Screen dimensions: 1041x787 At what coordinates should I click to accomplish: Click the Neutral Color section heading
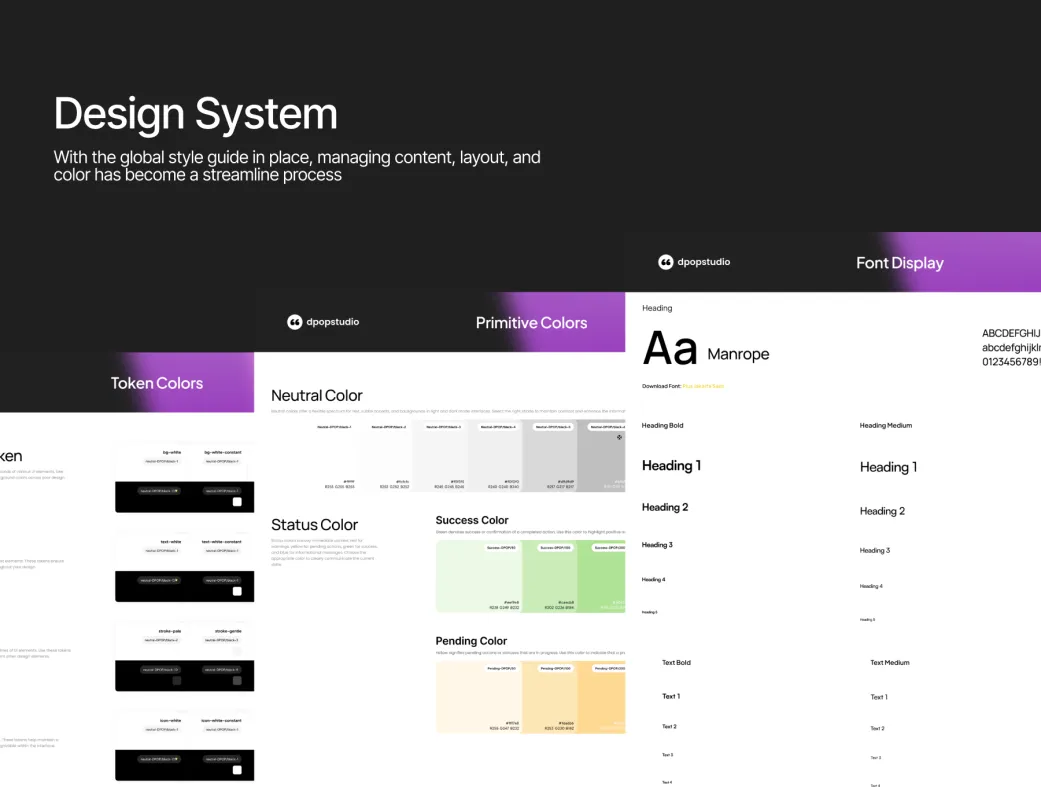[x=317, y=395]
